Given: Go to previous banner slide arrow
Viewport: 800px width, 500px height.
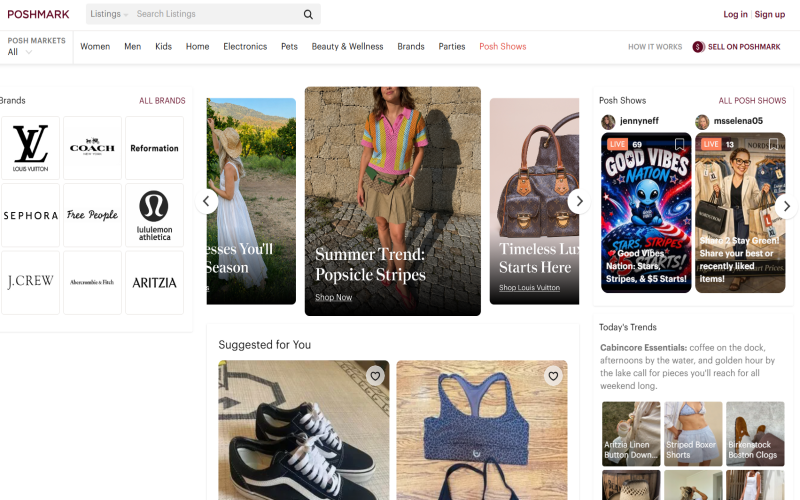Looking at the screenshot, I should (207, 201).
